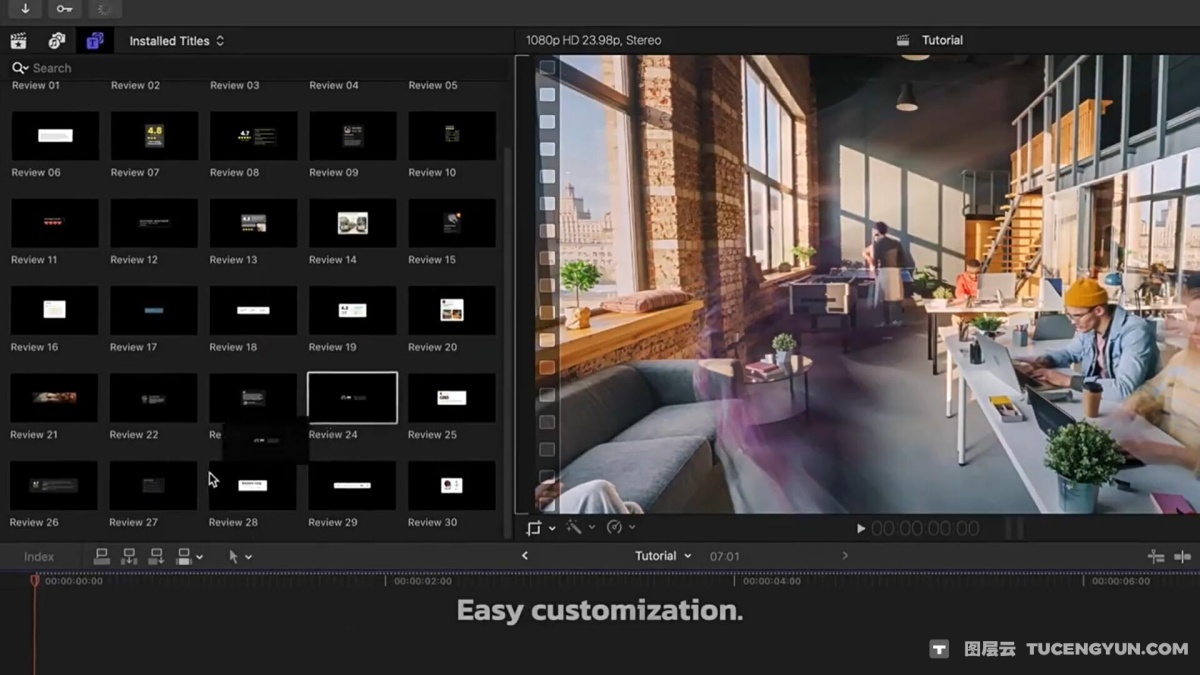Open the Installed Titles pop-up menu
This screenshot has width=1200, height=675.
coord(176,41)
